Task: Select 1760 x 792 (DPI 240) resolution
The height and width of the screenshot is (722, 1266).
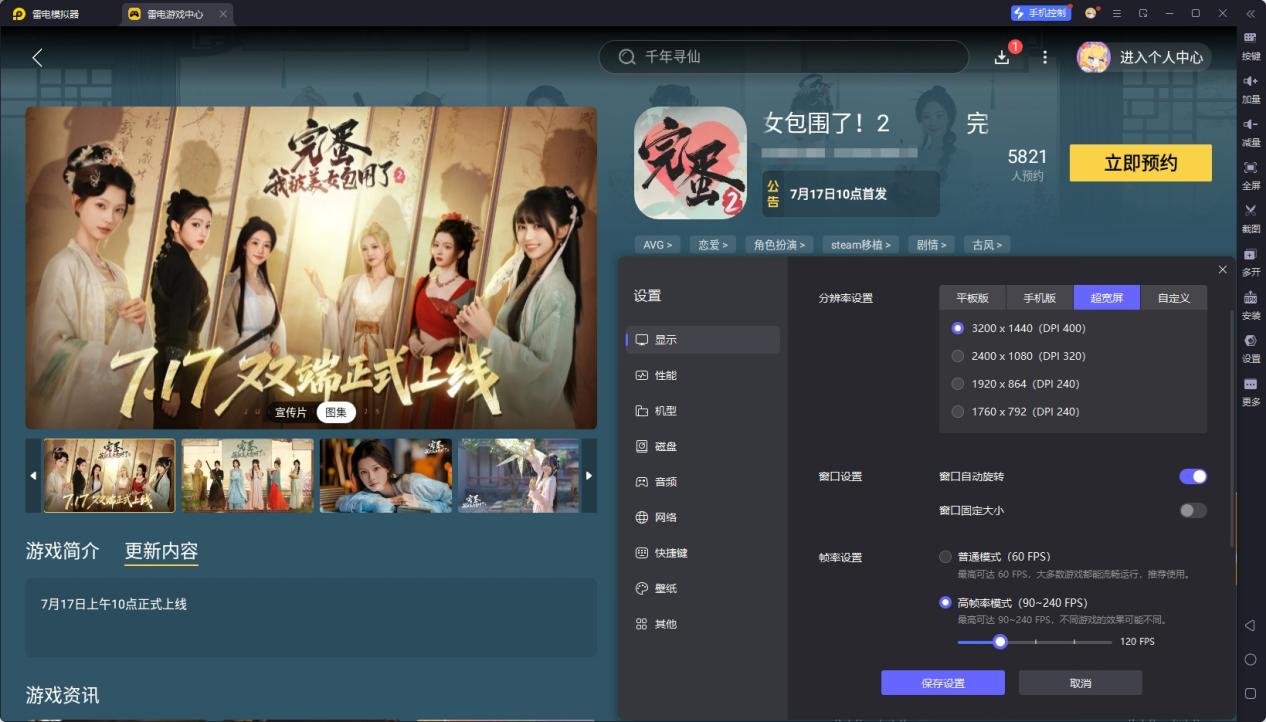Action: pos(958,412)
